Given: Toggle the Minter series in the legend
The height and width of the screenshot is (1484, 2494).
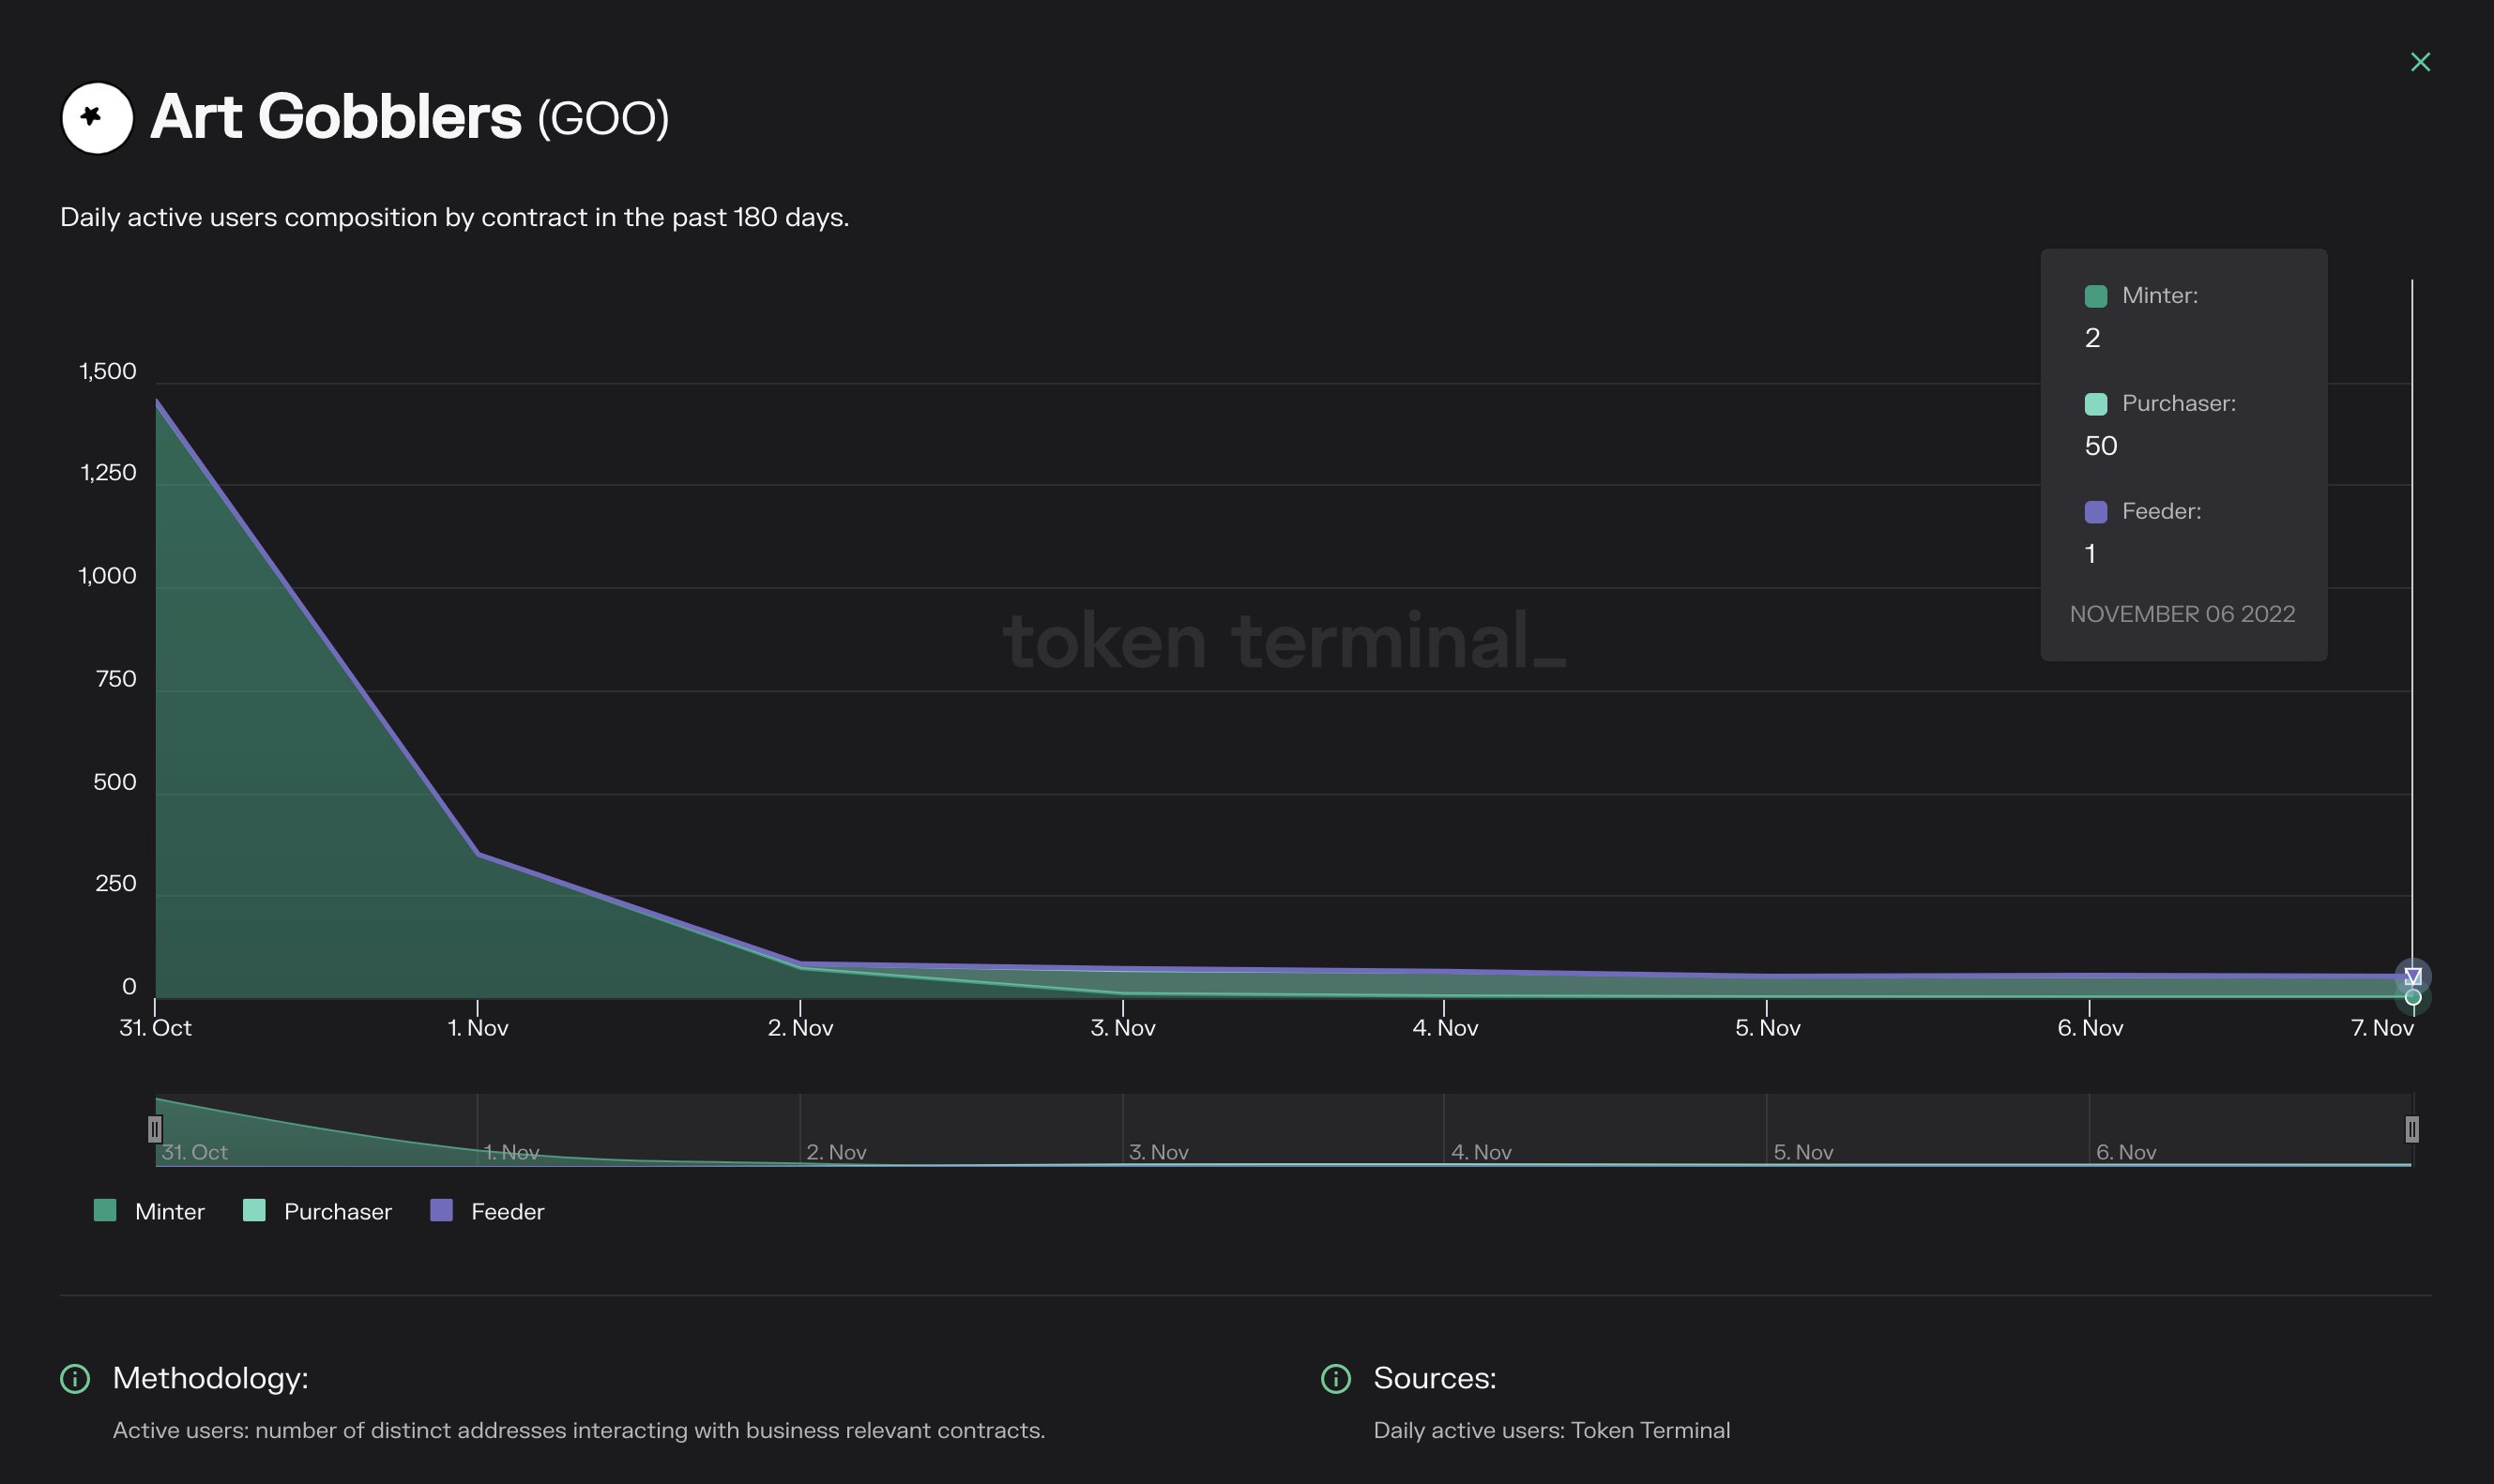Looking at the screenshot, I should pyautogui.click(x=149, y=1211).
